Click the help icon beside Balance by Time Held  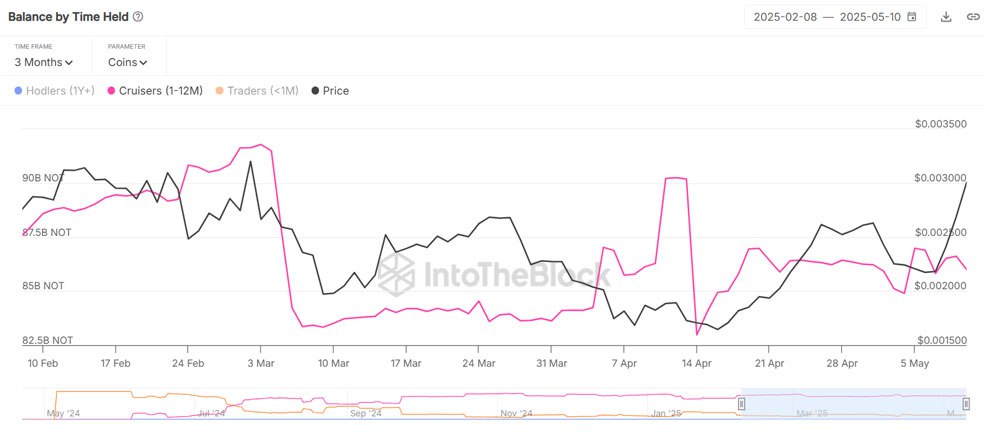pyautogui.click(x=138, y=17)
